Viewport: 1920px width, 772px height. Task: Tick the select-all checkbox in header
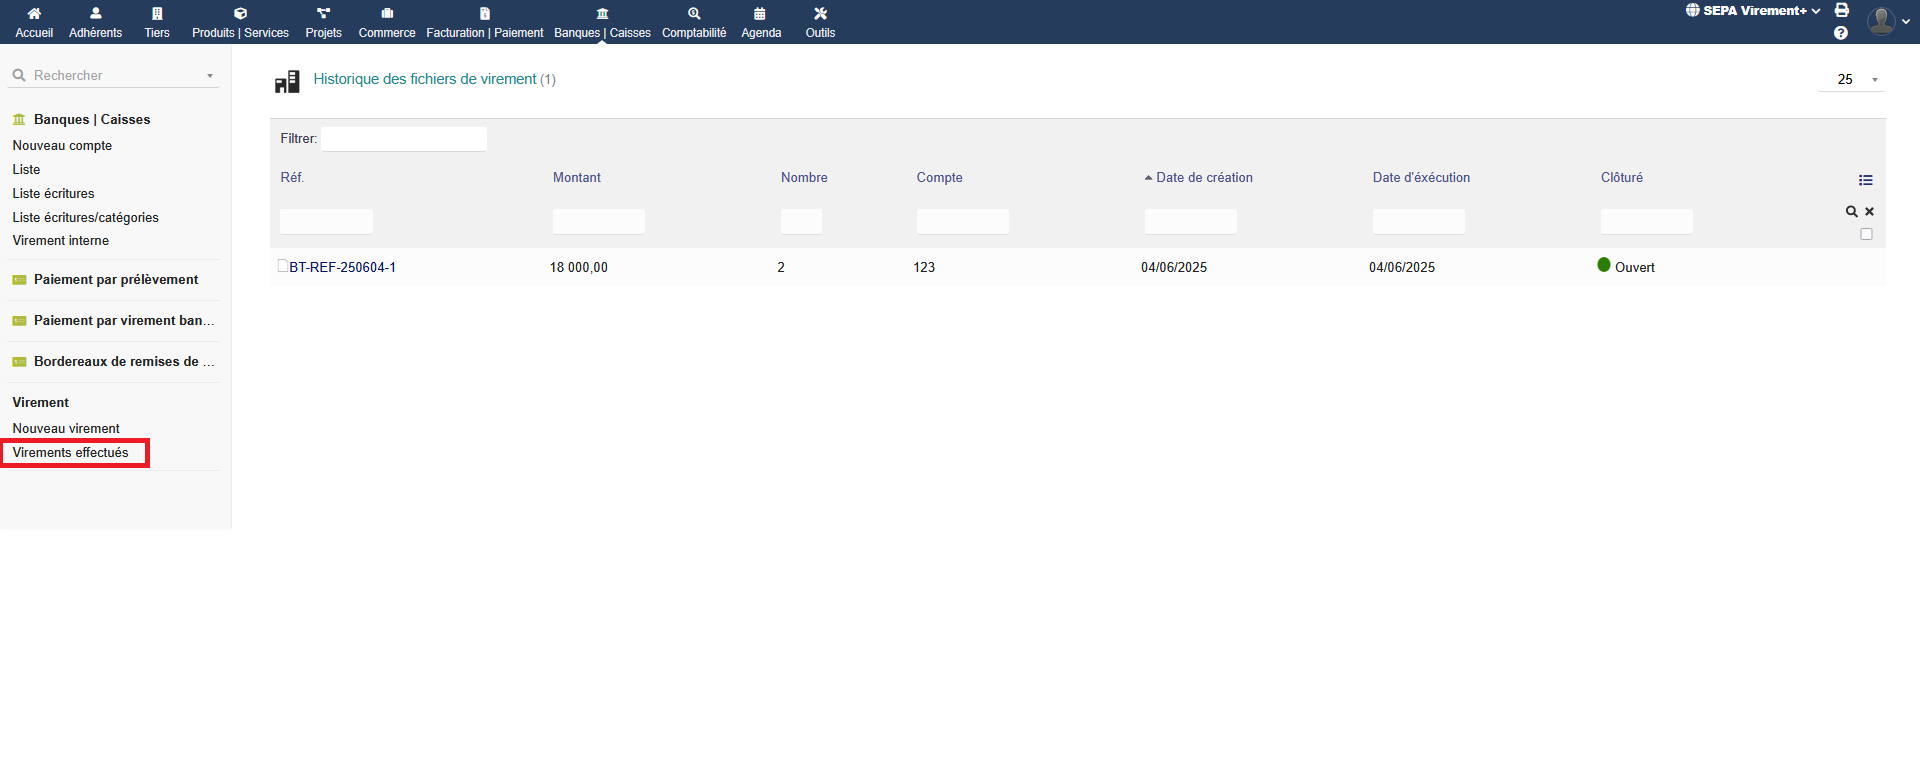click(1866, 234)
